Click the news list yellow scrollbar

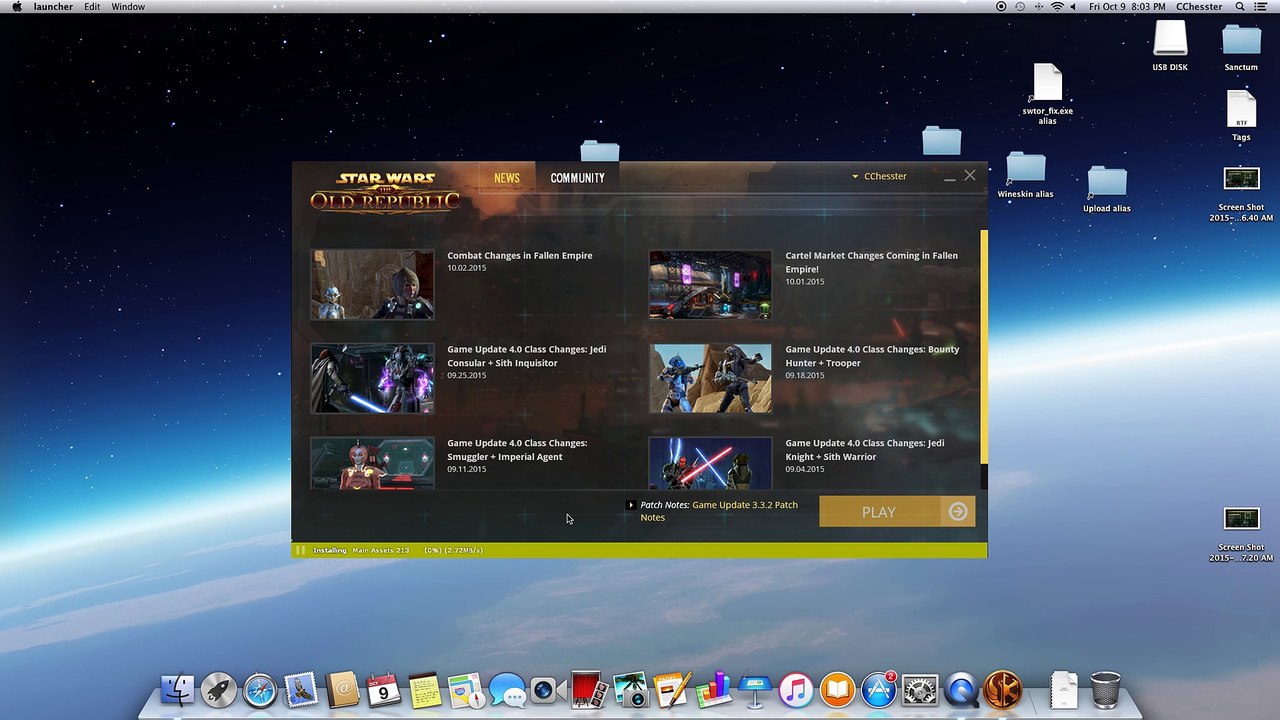pyautogui.click(x=984, y=345)
